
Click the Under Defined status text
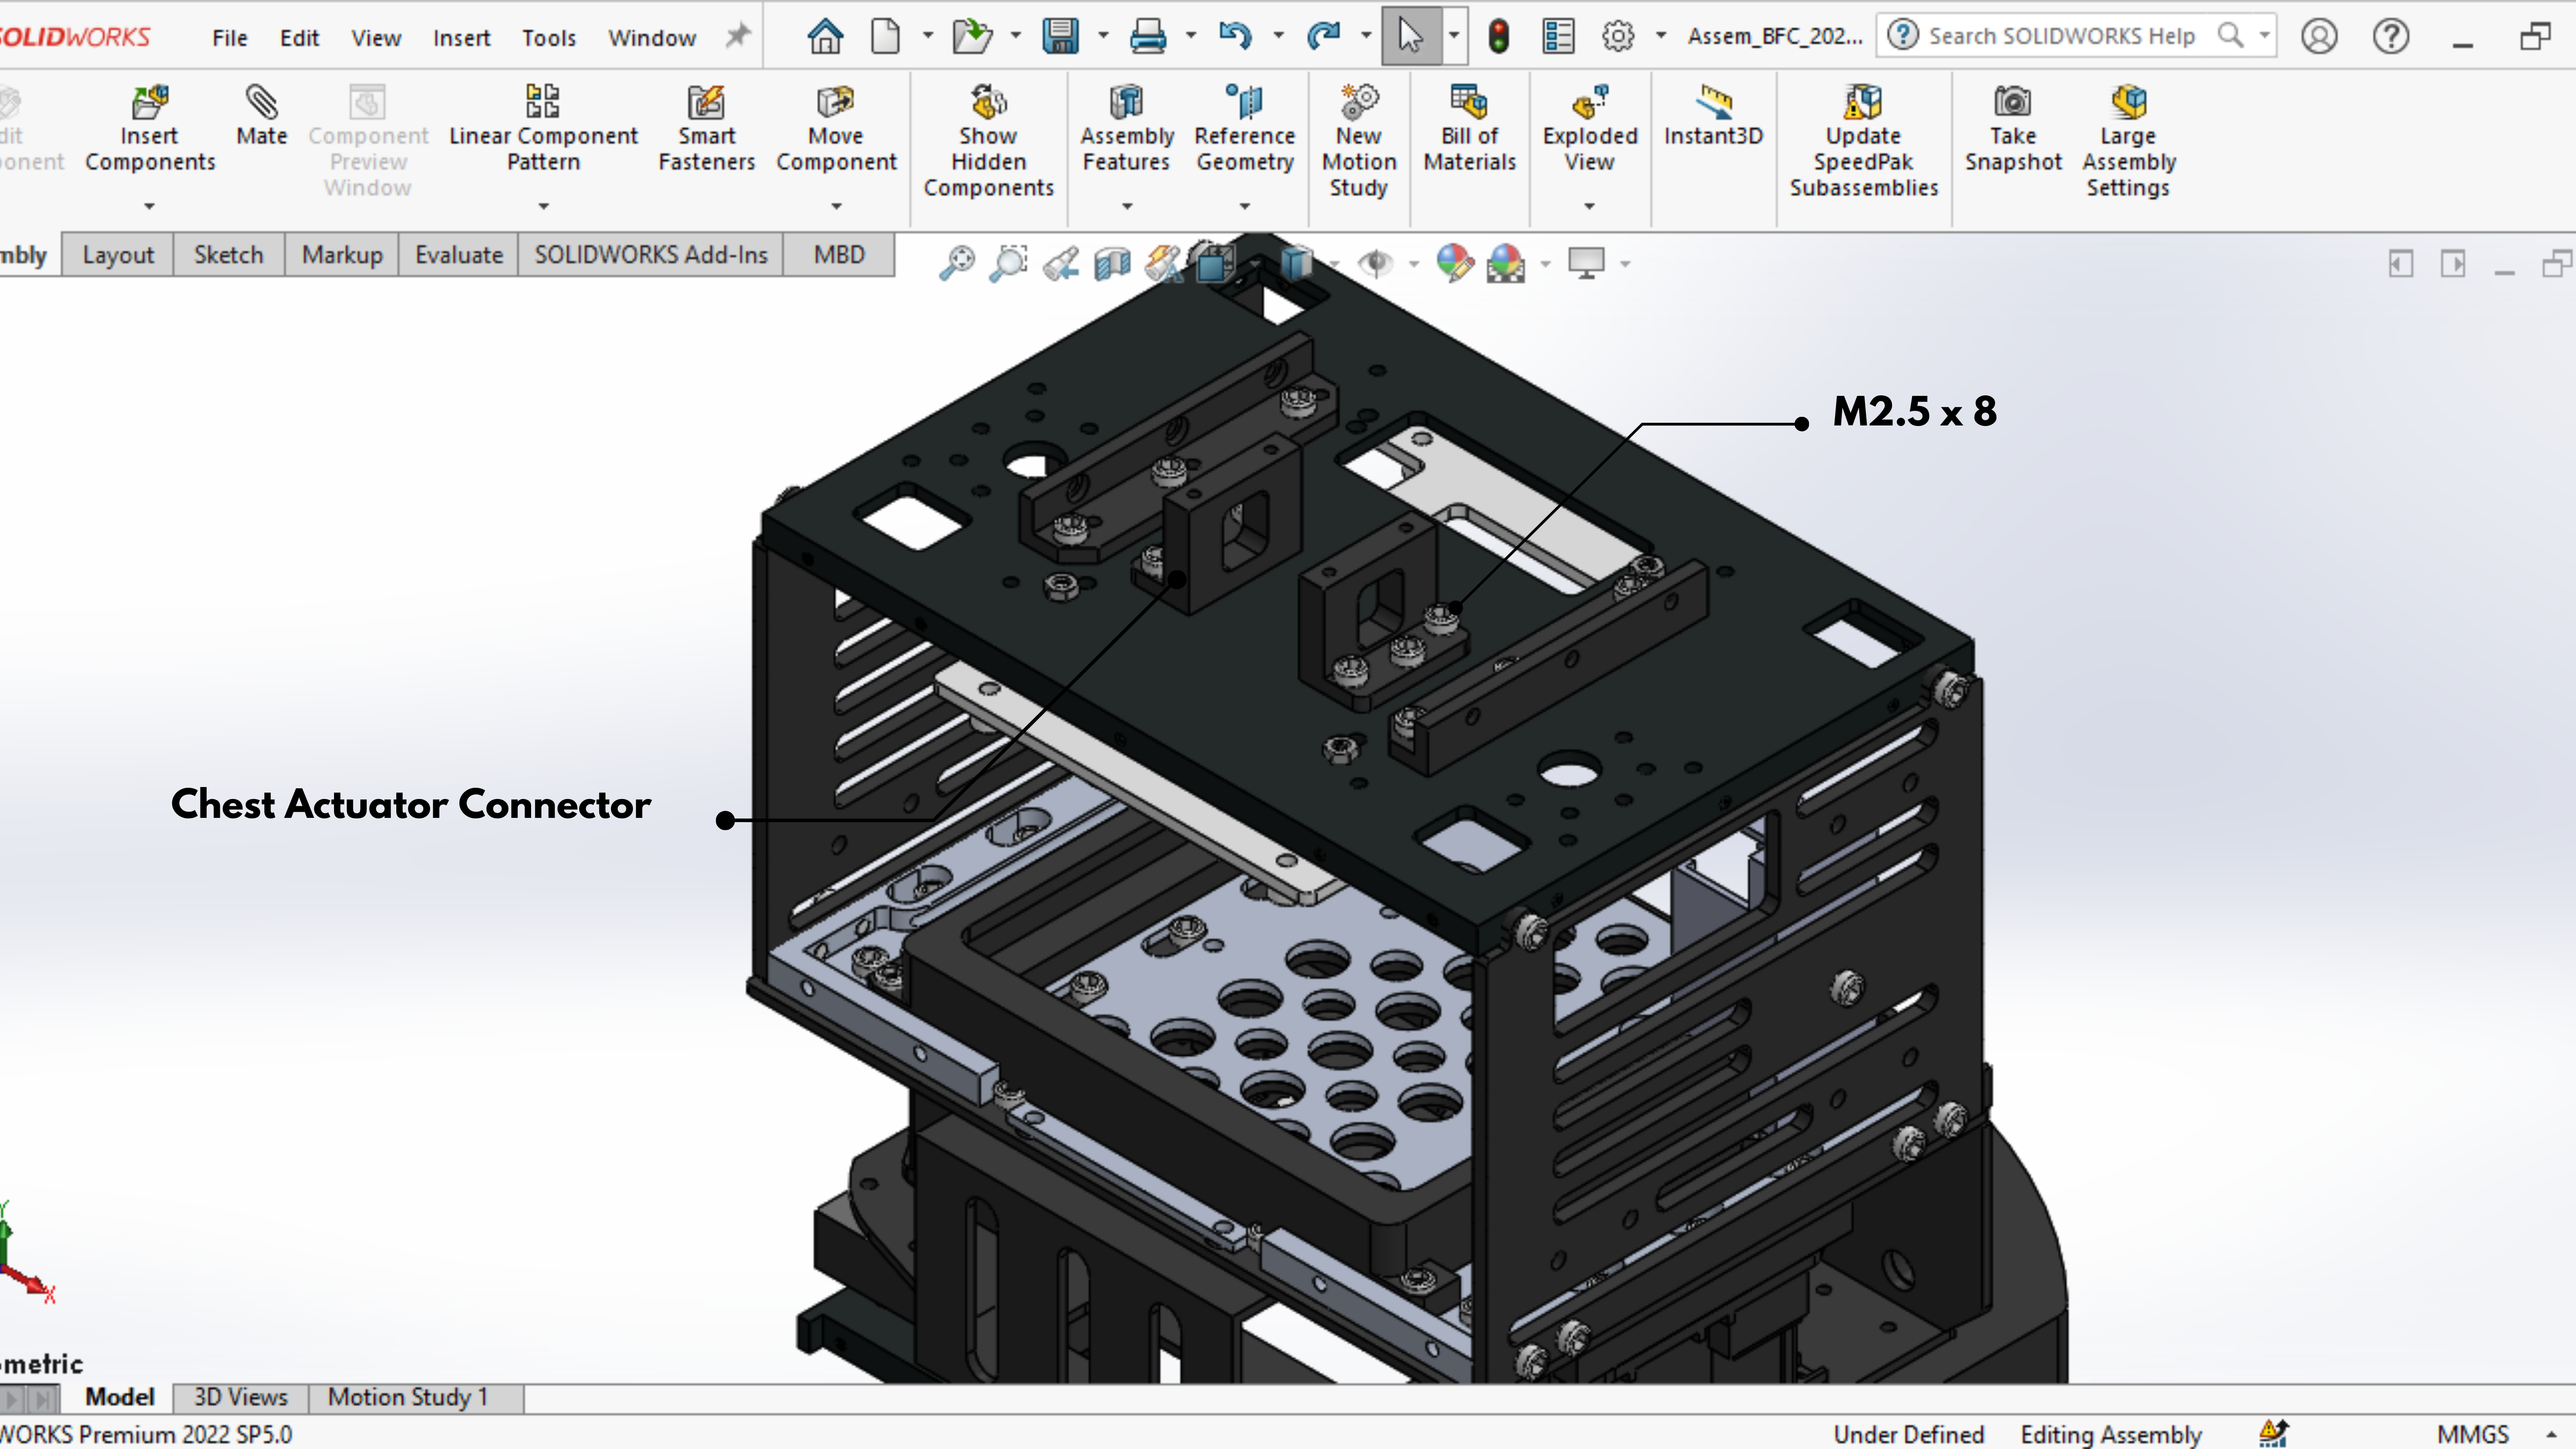click(1908, 1434)
